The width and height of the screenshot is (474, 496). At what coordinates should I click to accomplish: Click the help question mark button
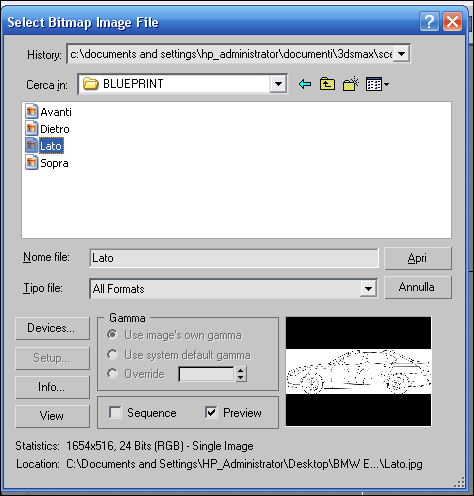(x=429, y=22)
